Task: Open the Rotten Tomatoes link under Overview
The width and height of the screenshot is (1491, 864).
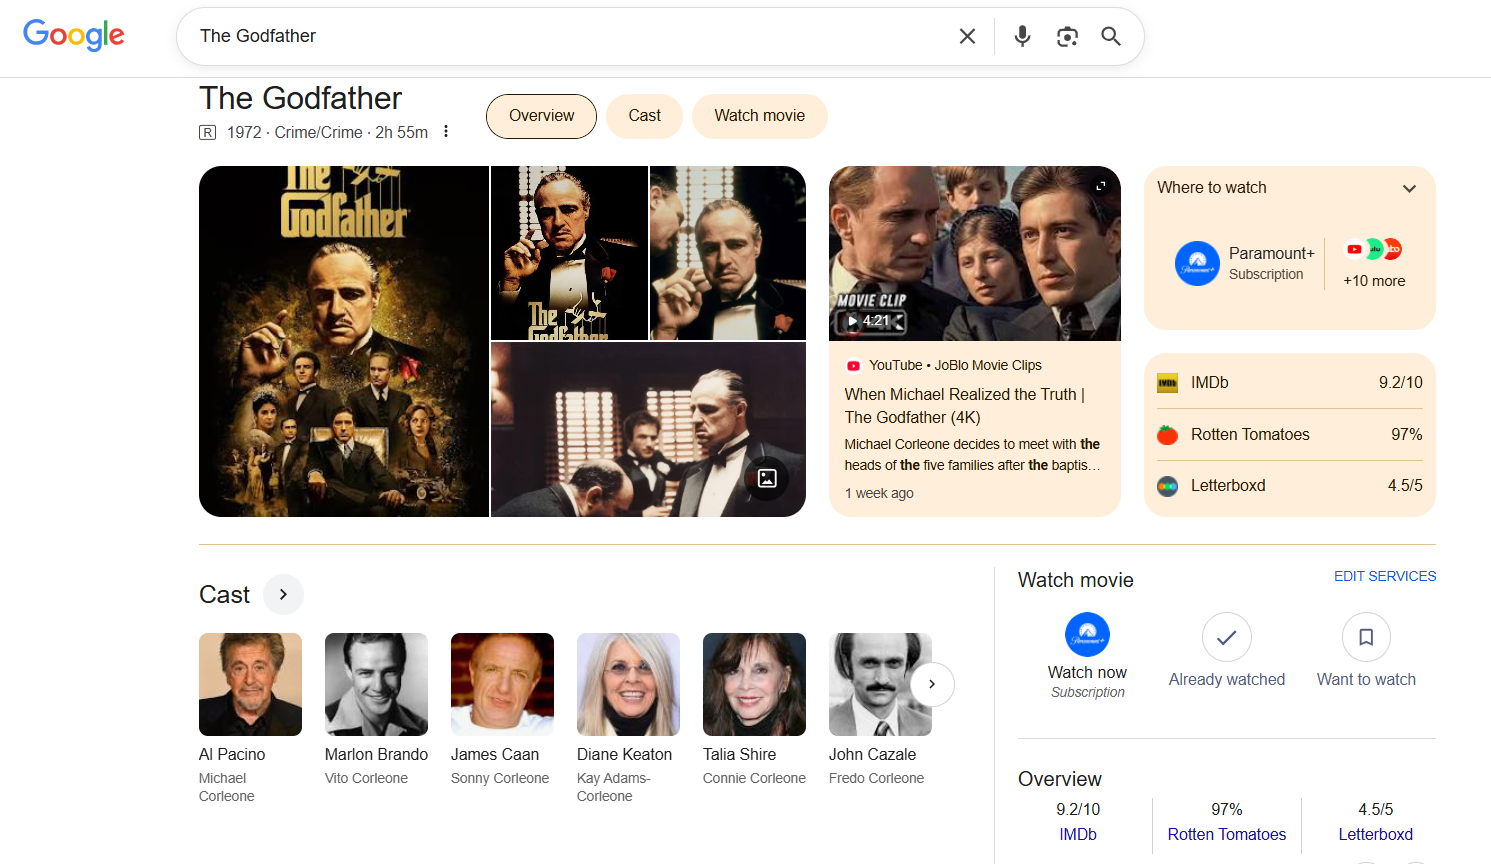Action: coord(1227,834)
